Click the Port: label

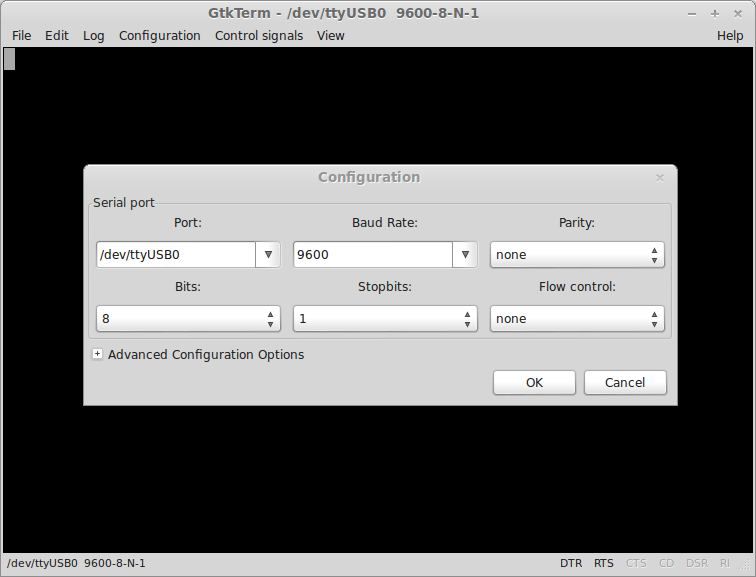(188, 223)
